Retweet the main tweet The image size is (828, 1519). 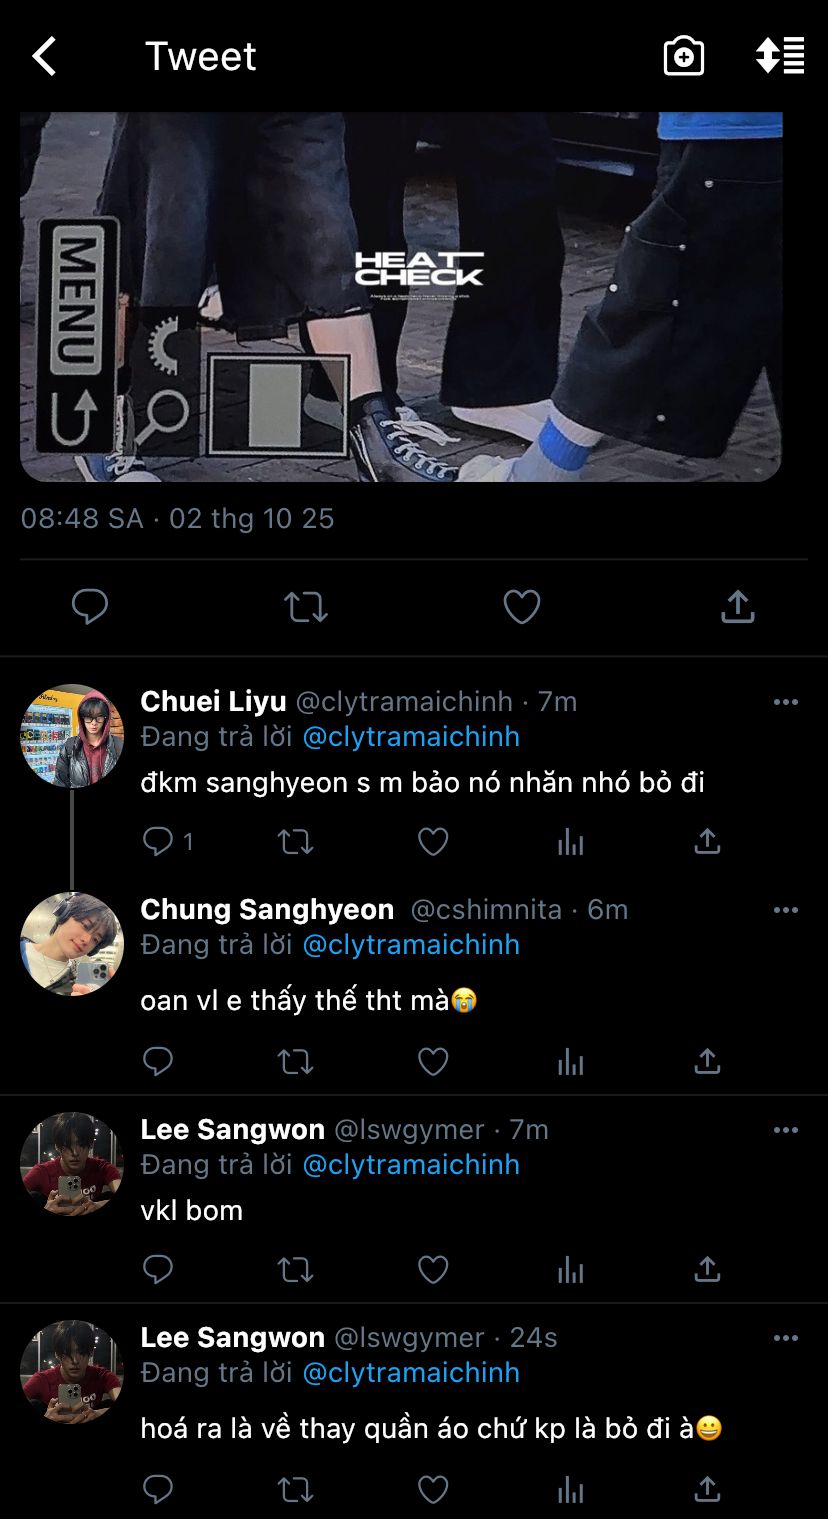[306, 607]
